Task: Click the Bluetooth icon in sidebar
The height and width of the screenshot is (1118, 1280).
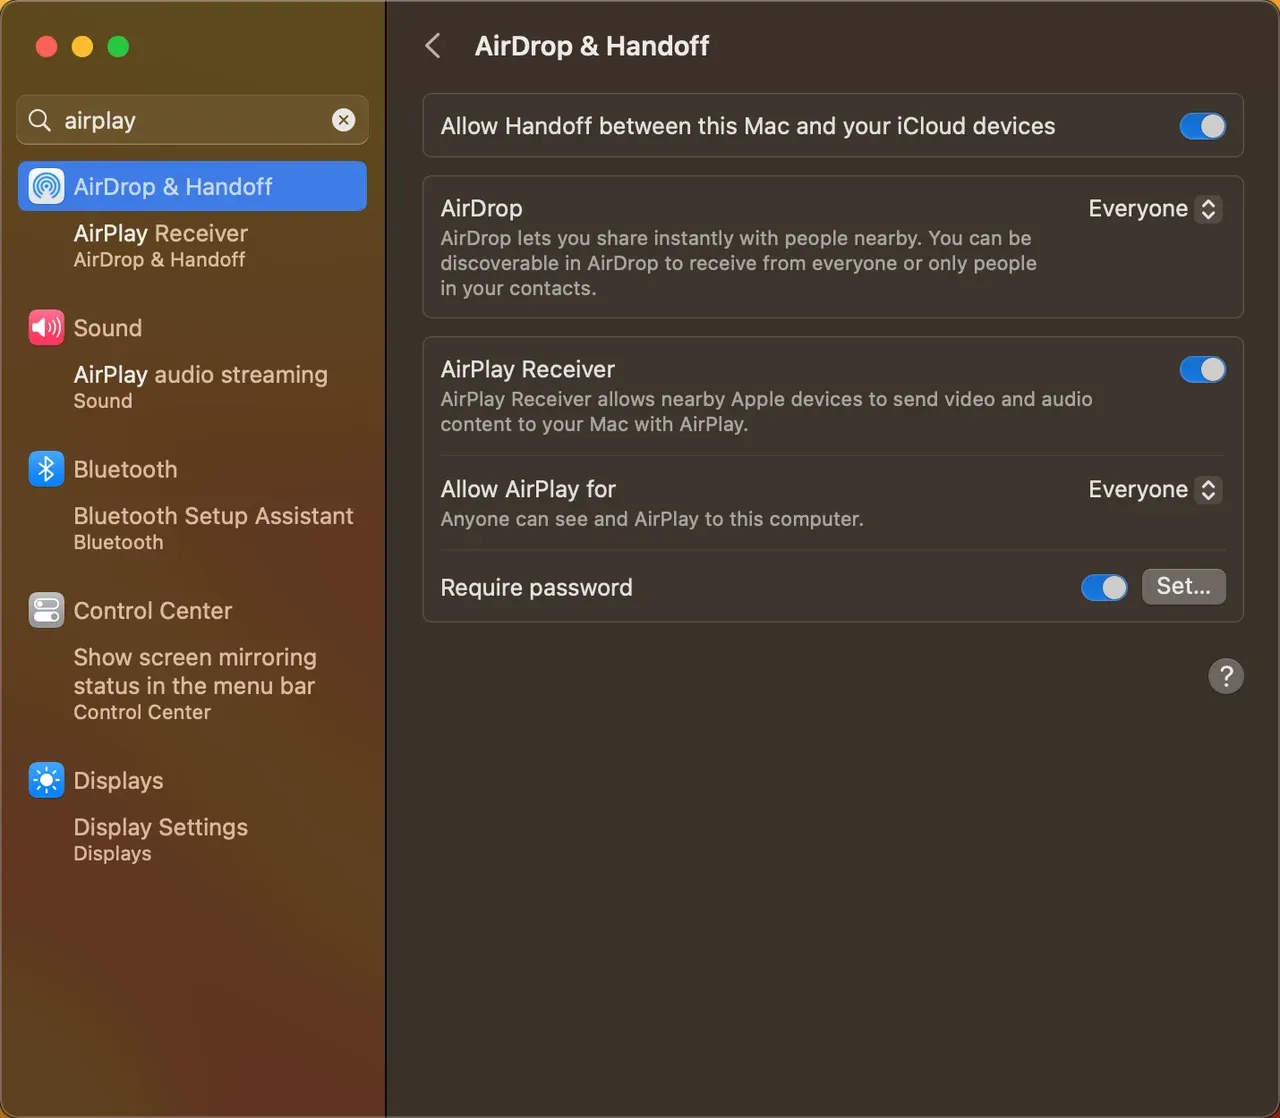Action: [x=46, y=469]
